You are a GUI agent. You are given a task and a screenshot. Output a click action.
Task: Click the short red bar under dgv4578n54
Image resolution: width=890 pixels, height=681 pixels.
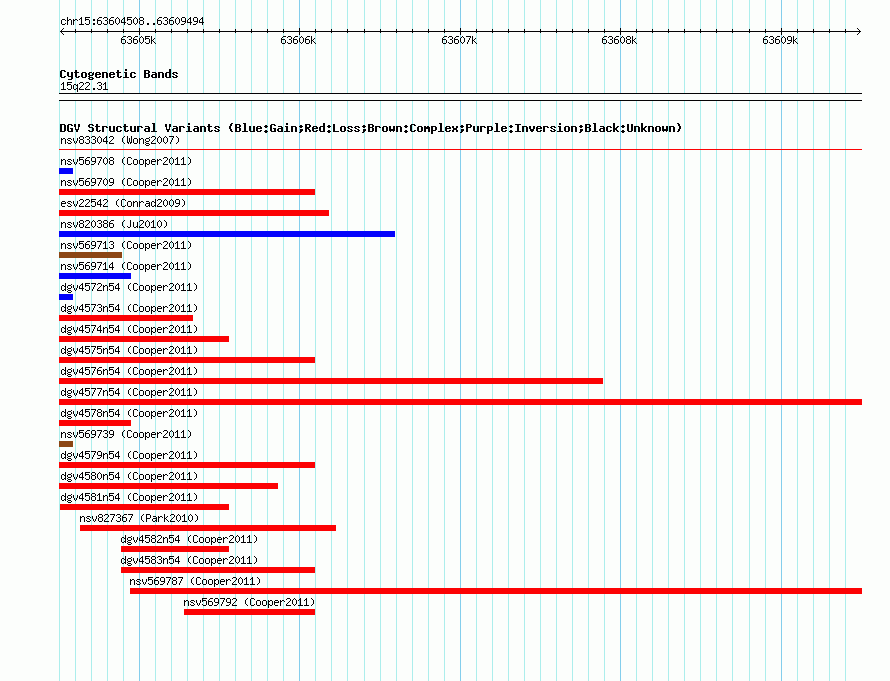pyautogui.click(x=95, y=423)
